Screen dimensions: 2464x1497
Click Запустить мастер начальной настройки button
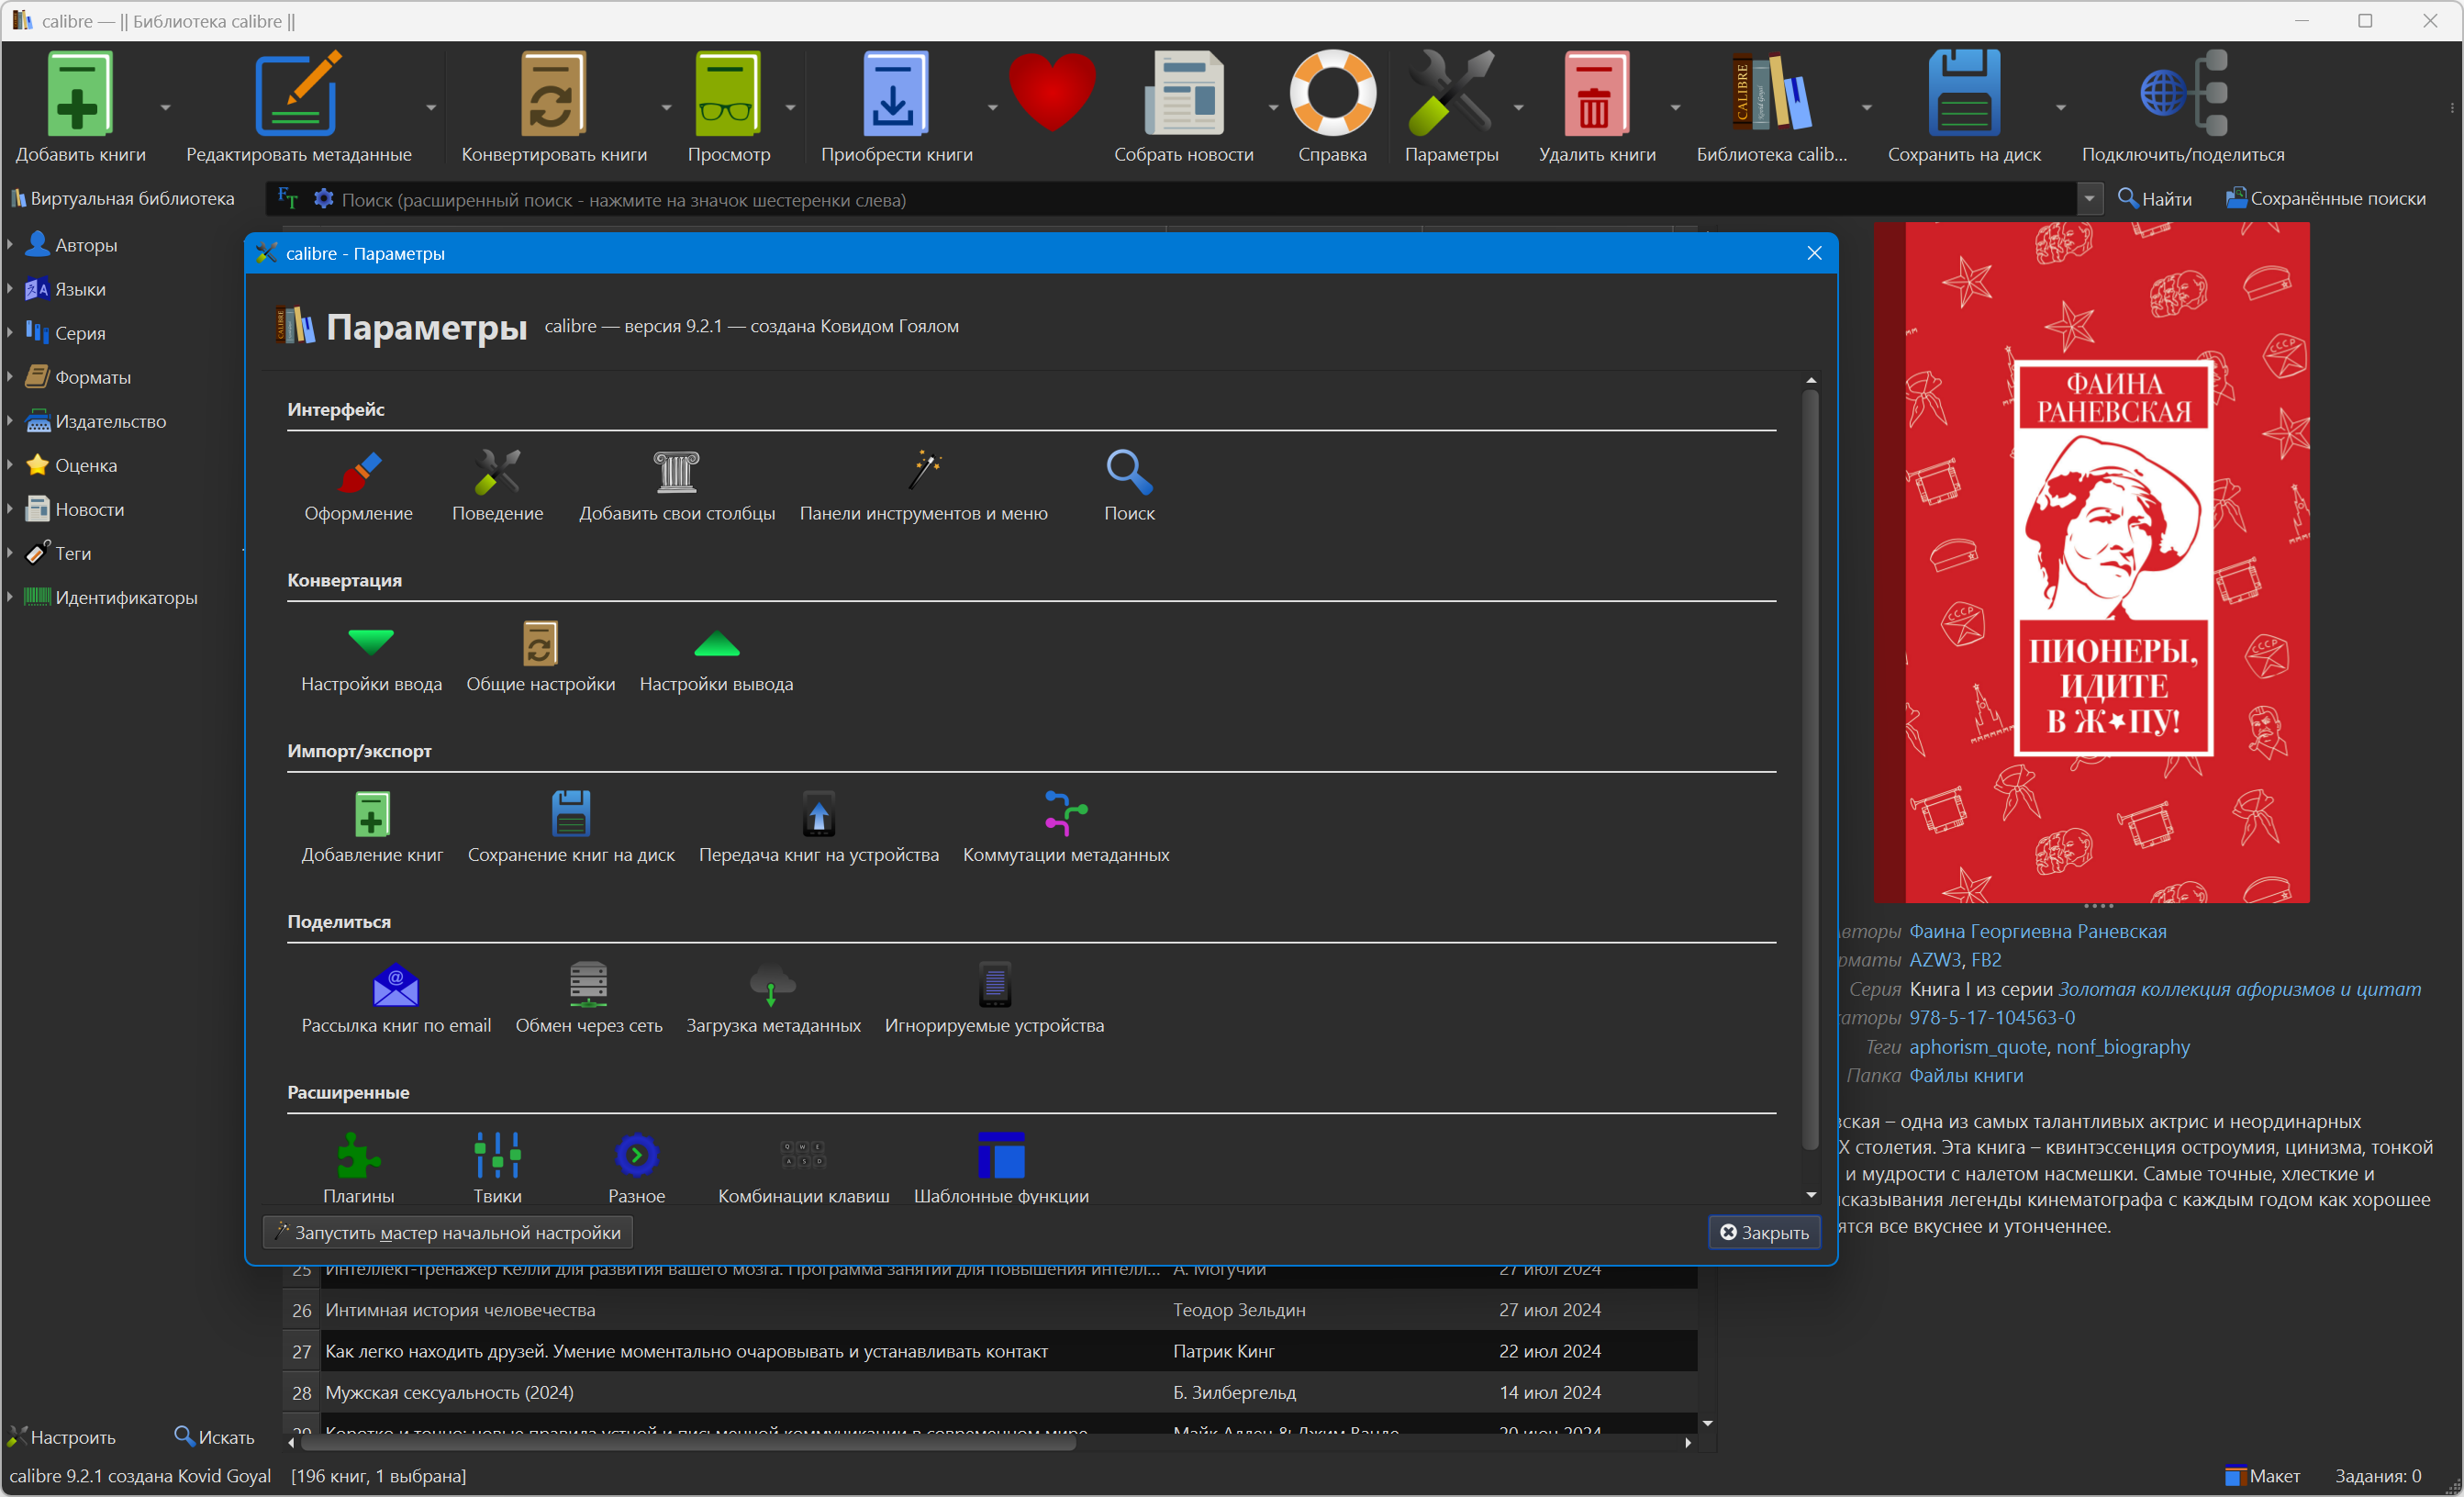pyautogui.click(x=447, y=1232)
